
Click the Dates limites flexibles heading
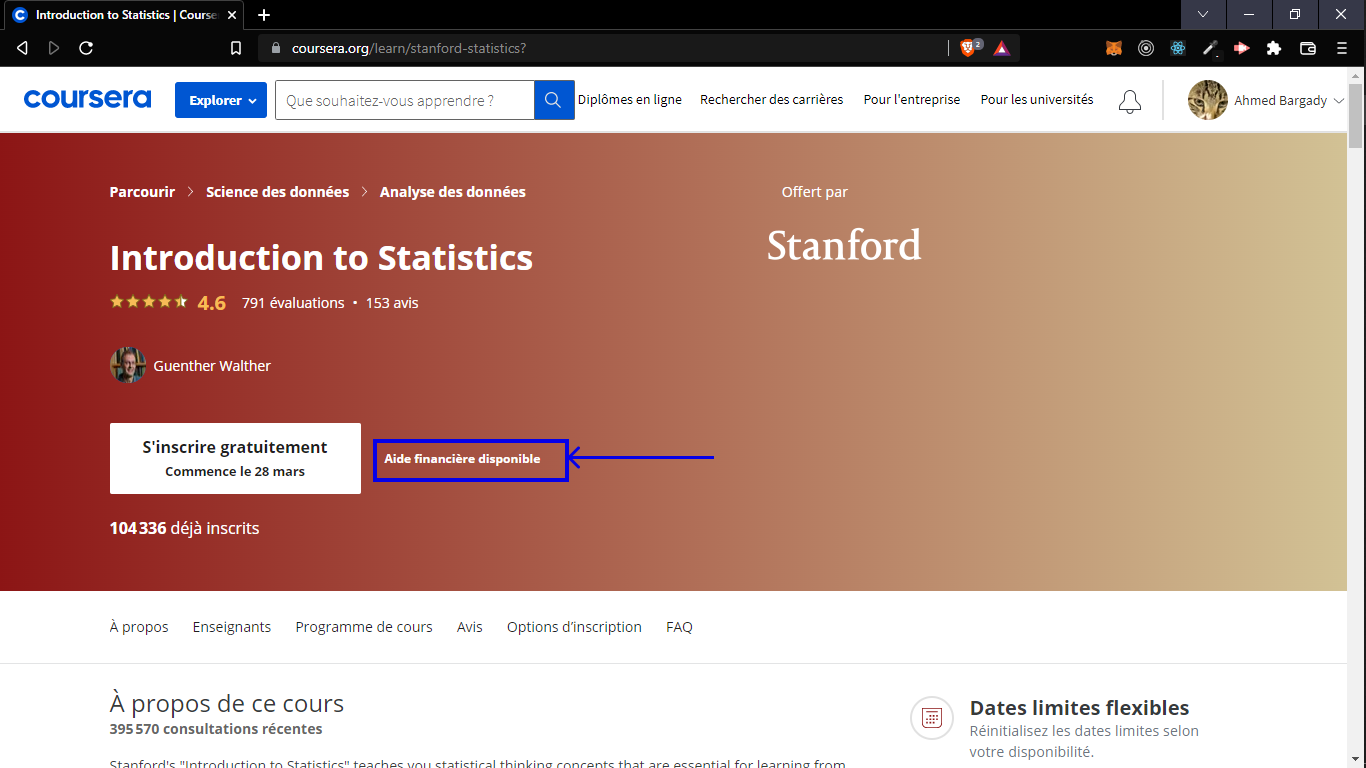[x=1080, y=708]
